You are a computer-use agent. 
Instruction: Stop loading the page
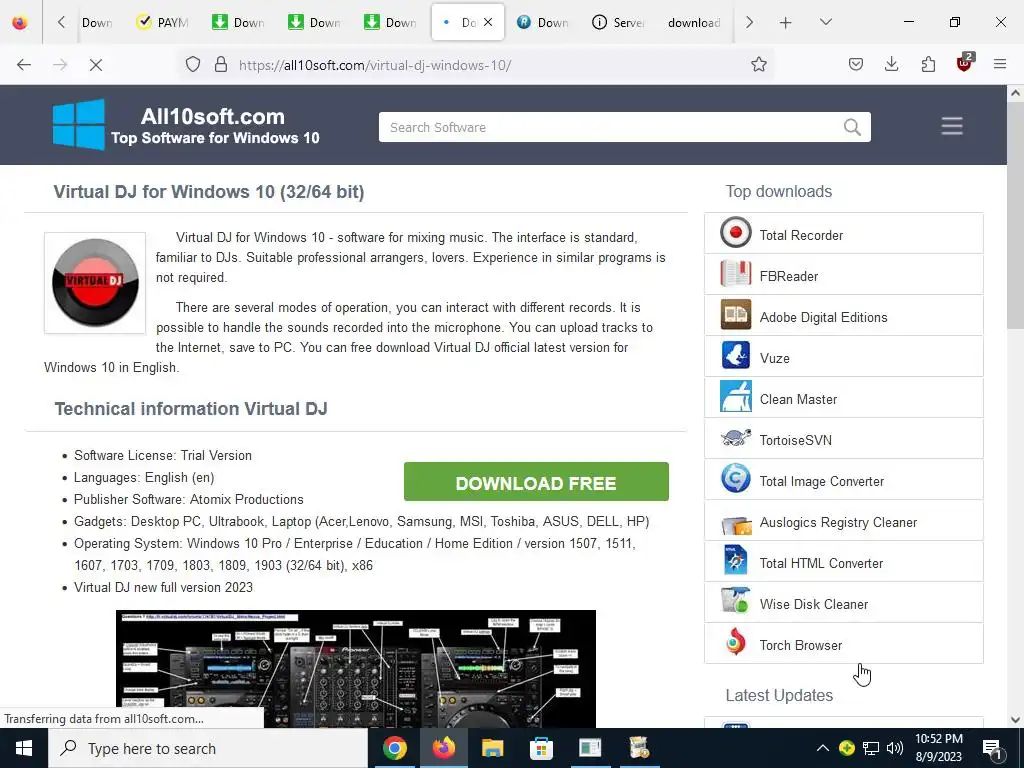(x=95, y=64)
